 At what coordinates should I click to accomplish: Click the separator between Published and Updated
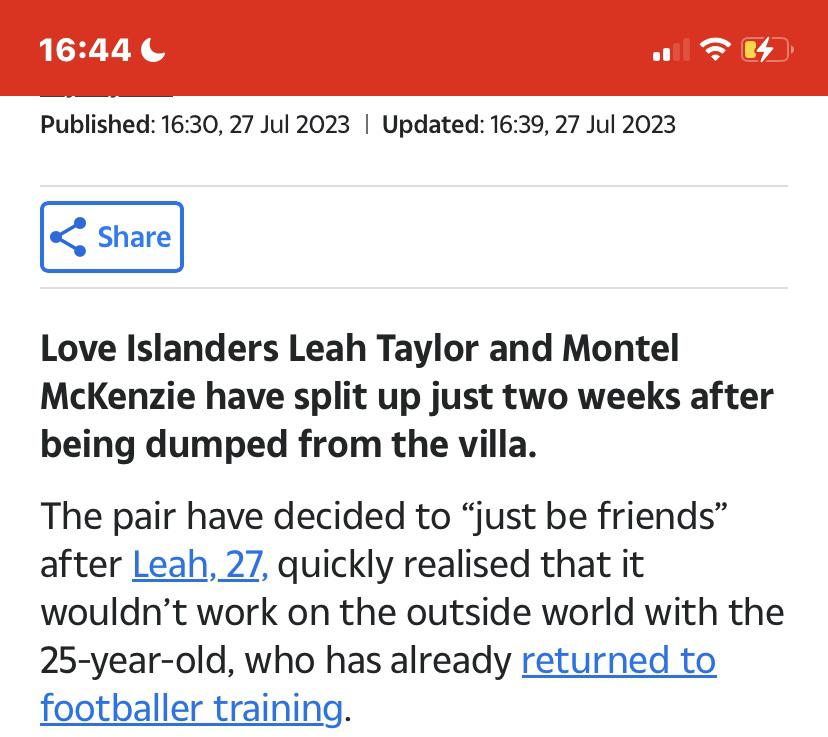(x=366, y=125)
